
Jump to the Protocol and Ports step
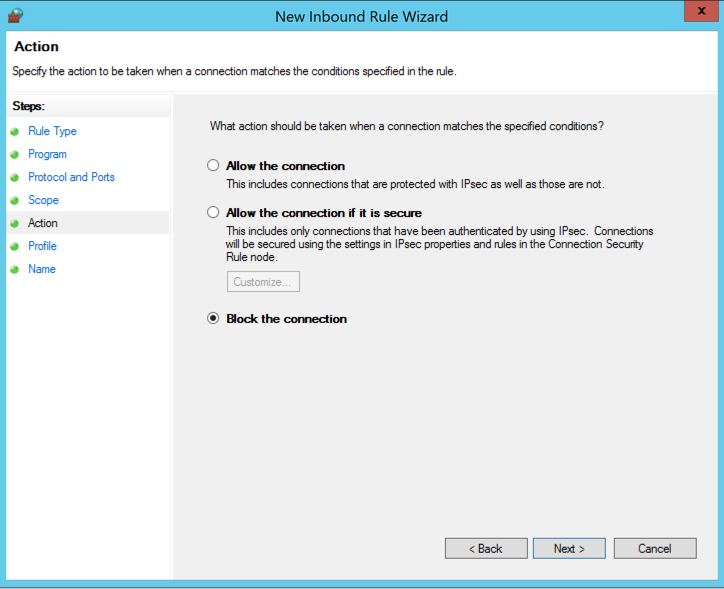point(71,177)
